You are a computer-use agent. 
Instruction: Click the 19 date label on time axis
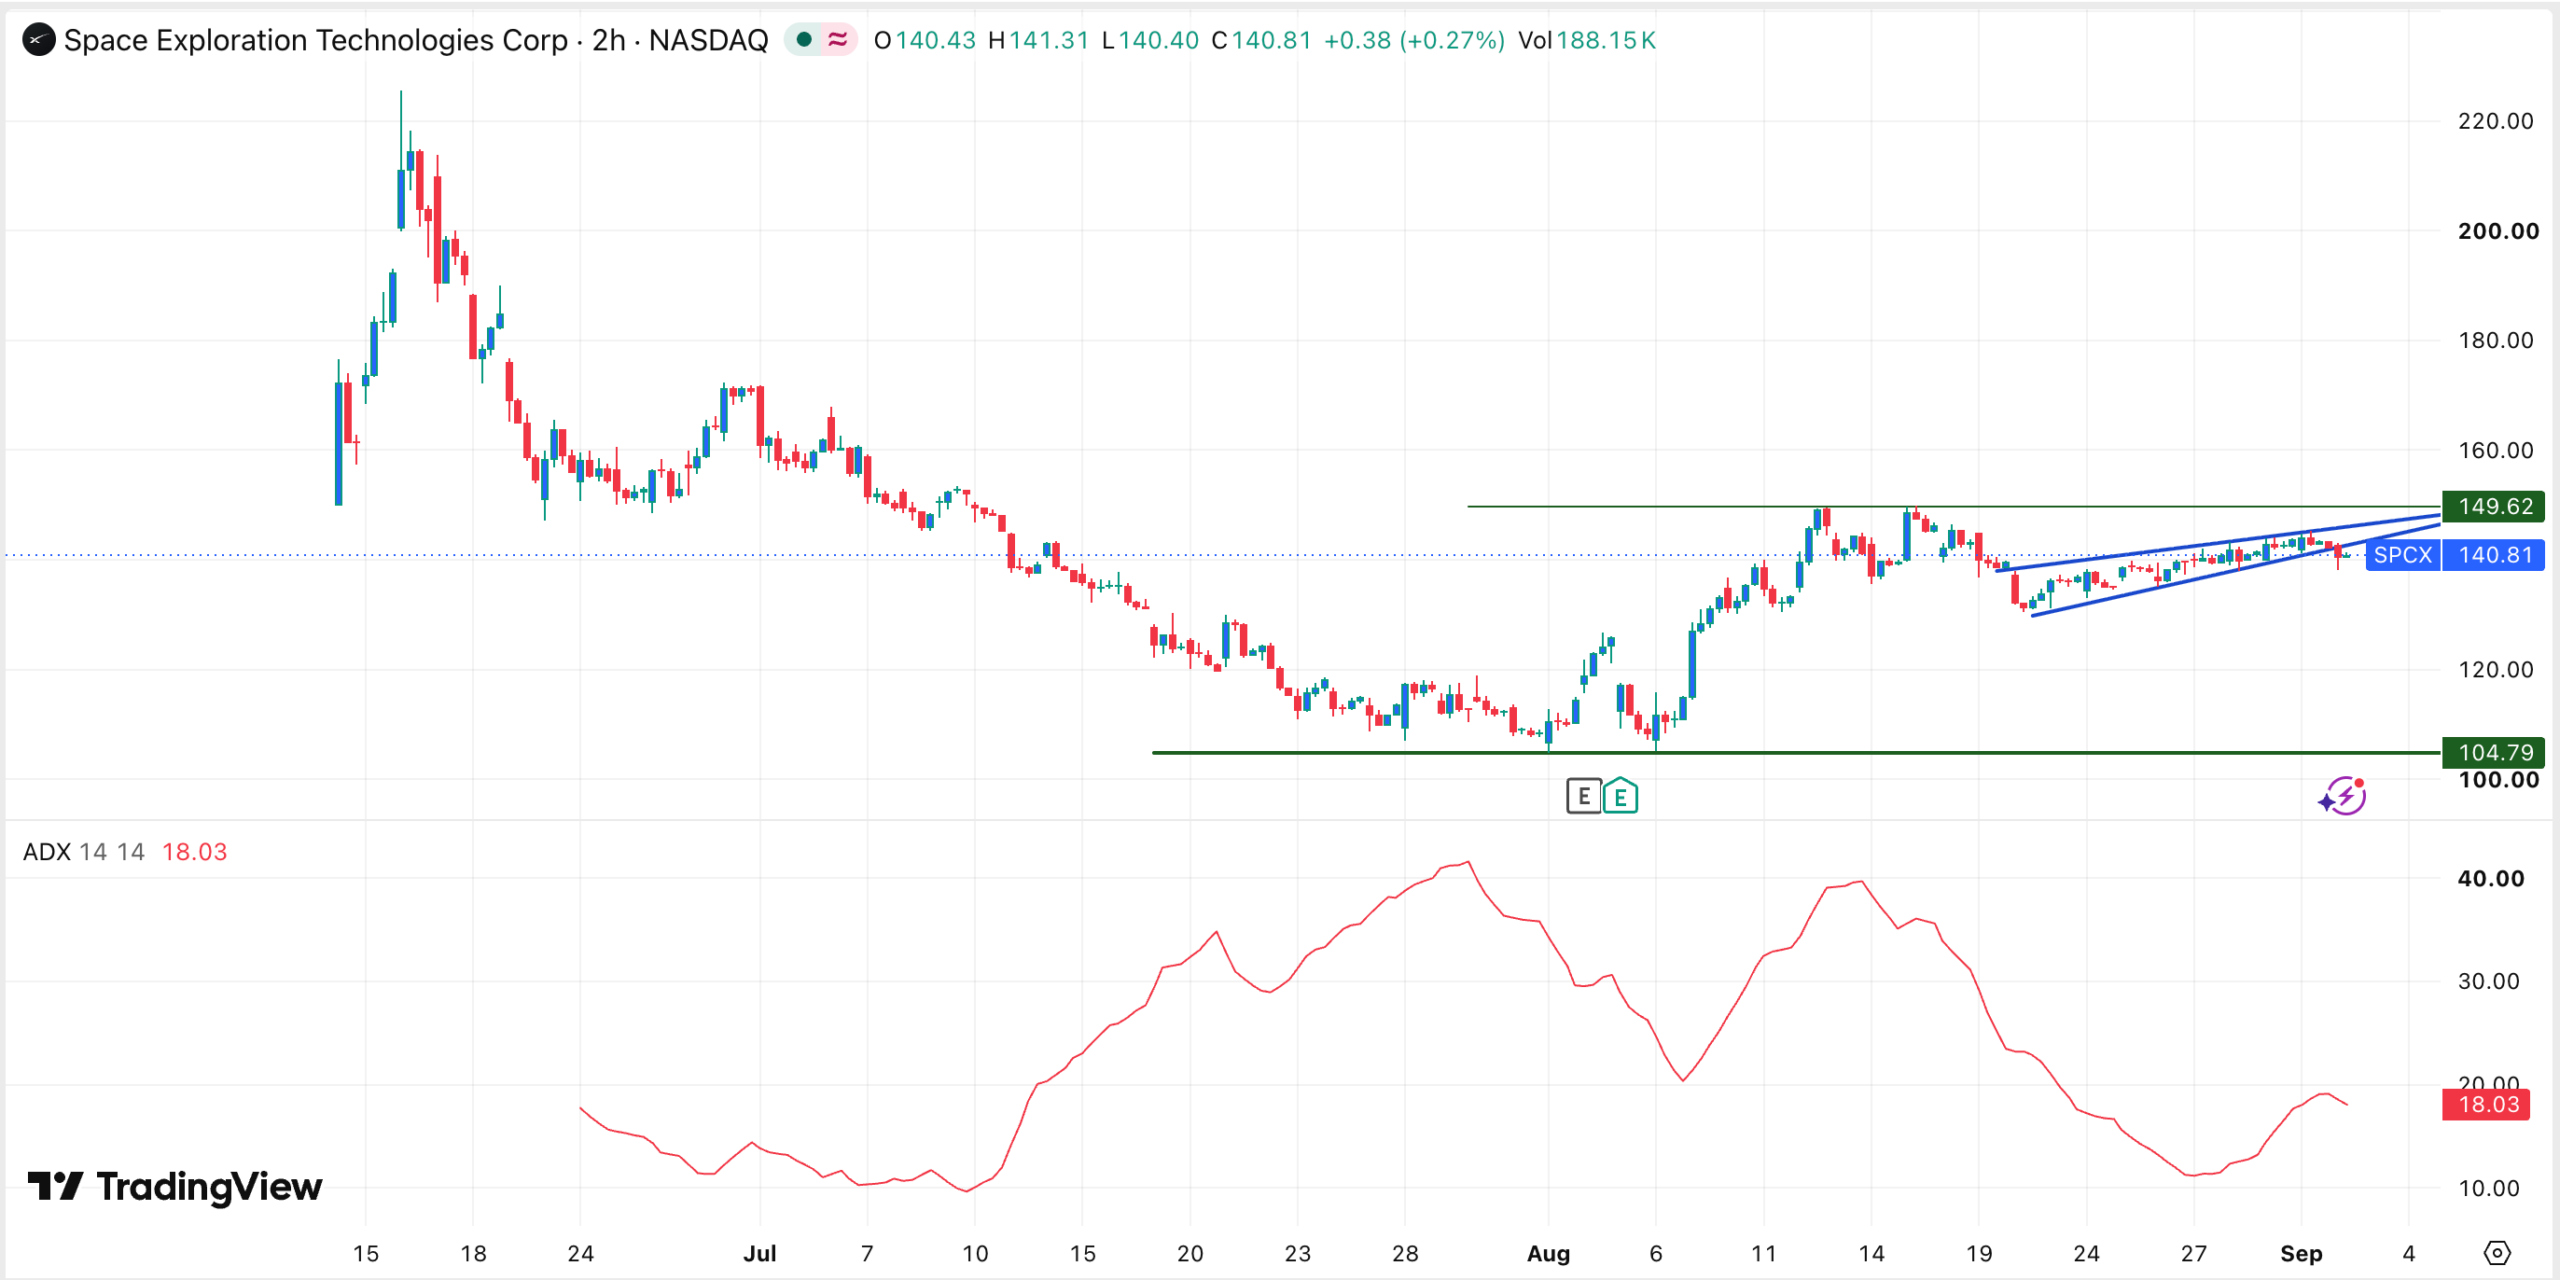click(1979, 1253)
